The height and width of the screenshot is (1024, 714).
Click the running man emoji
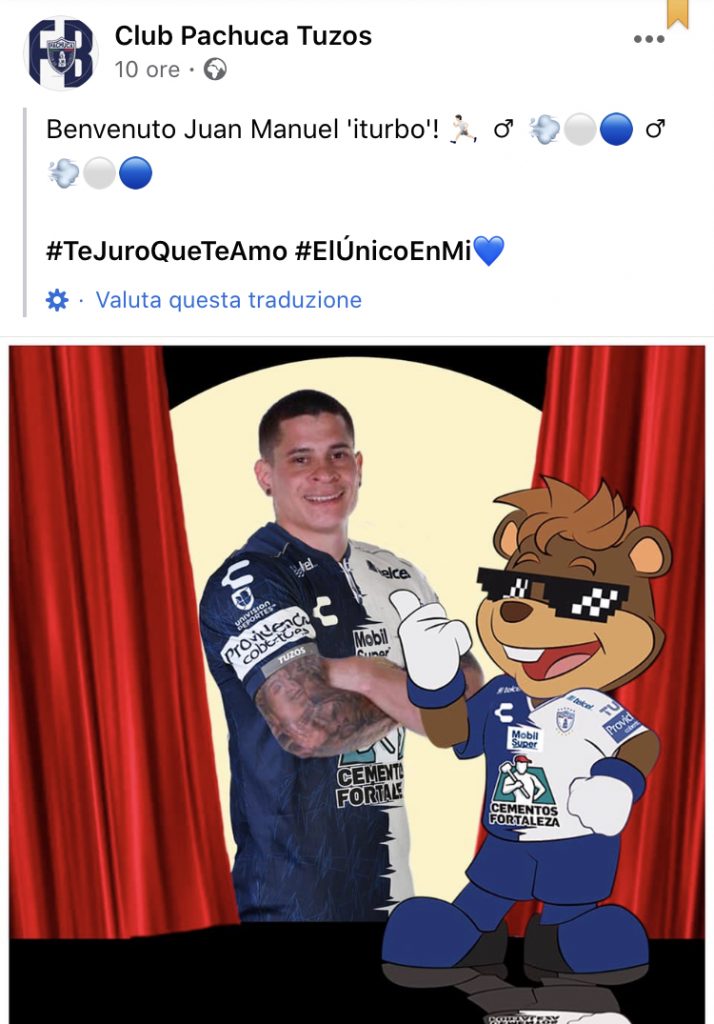click(x=462, y=129)
